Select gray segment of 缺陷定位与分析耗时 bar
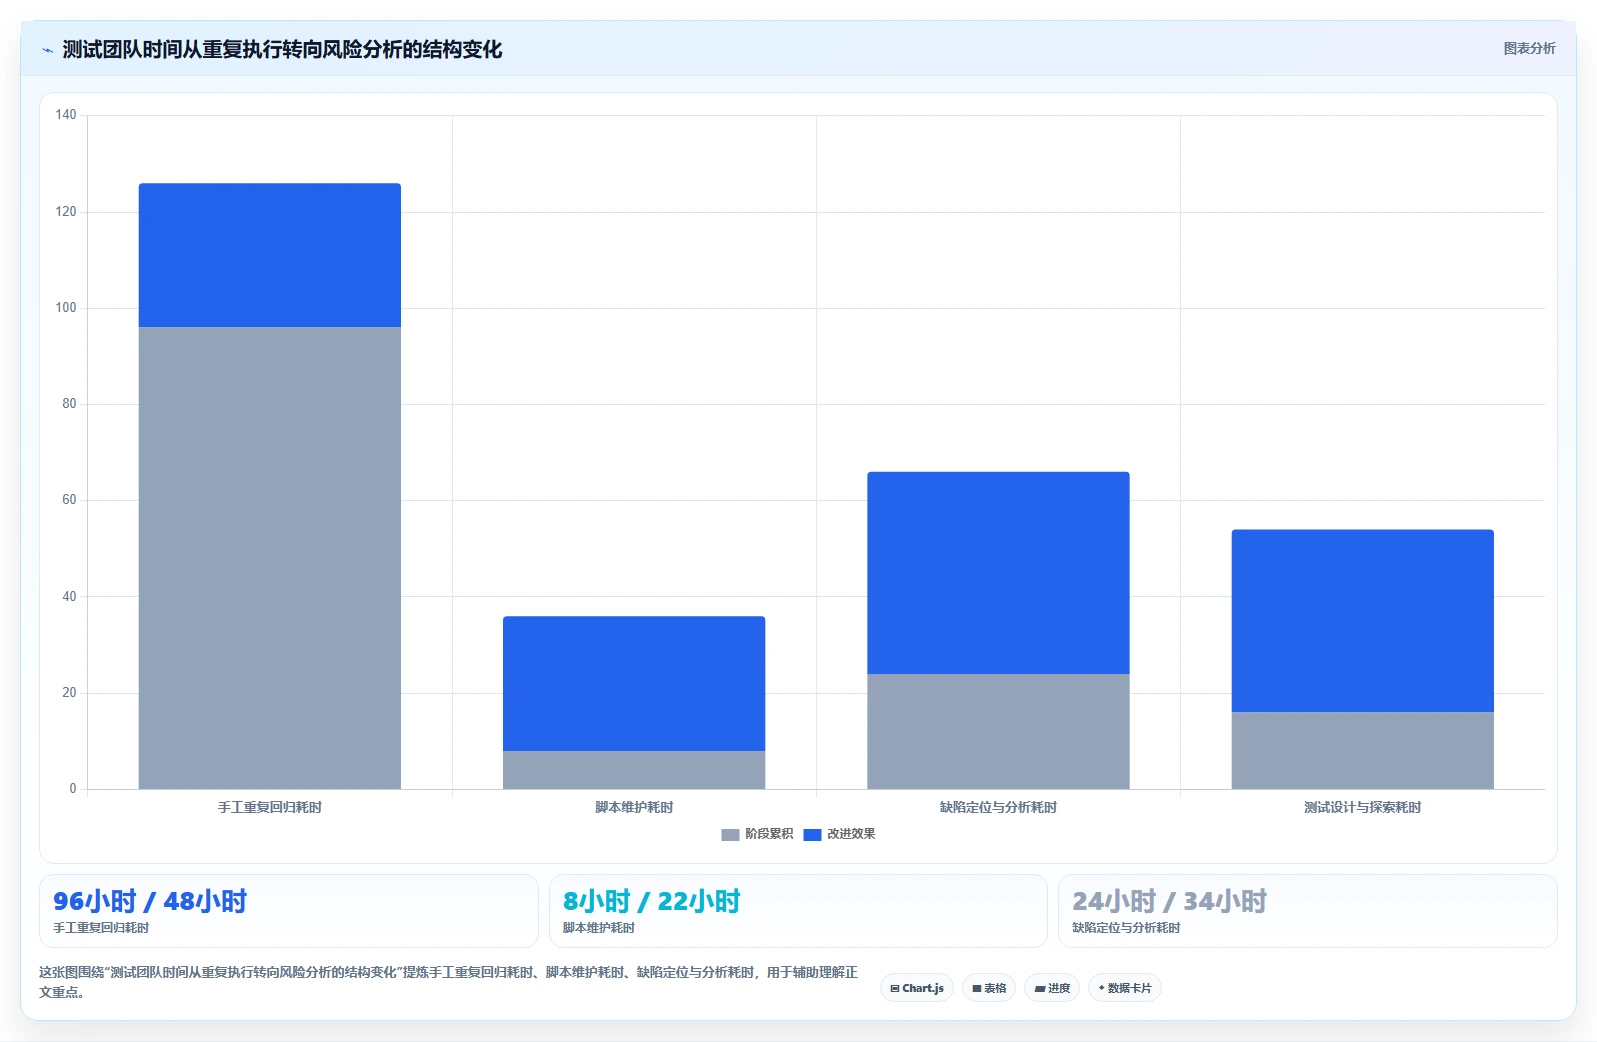Screen dimensions: 1597x1042 [x=998, y=731]
